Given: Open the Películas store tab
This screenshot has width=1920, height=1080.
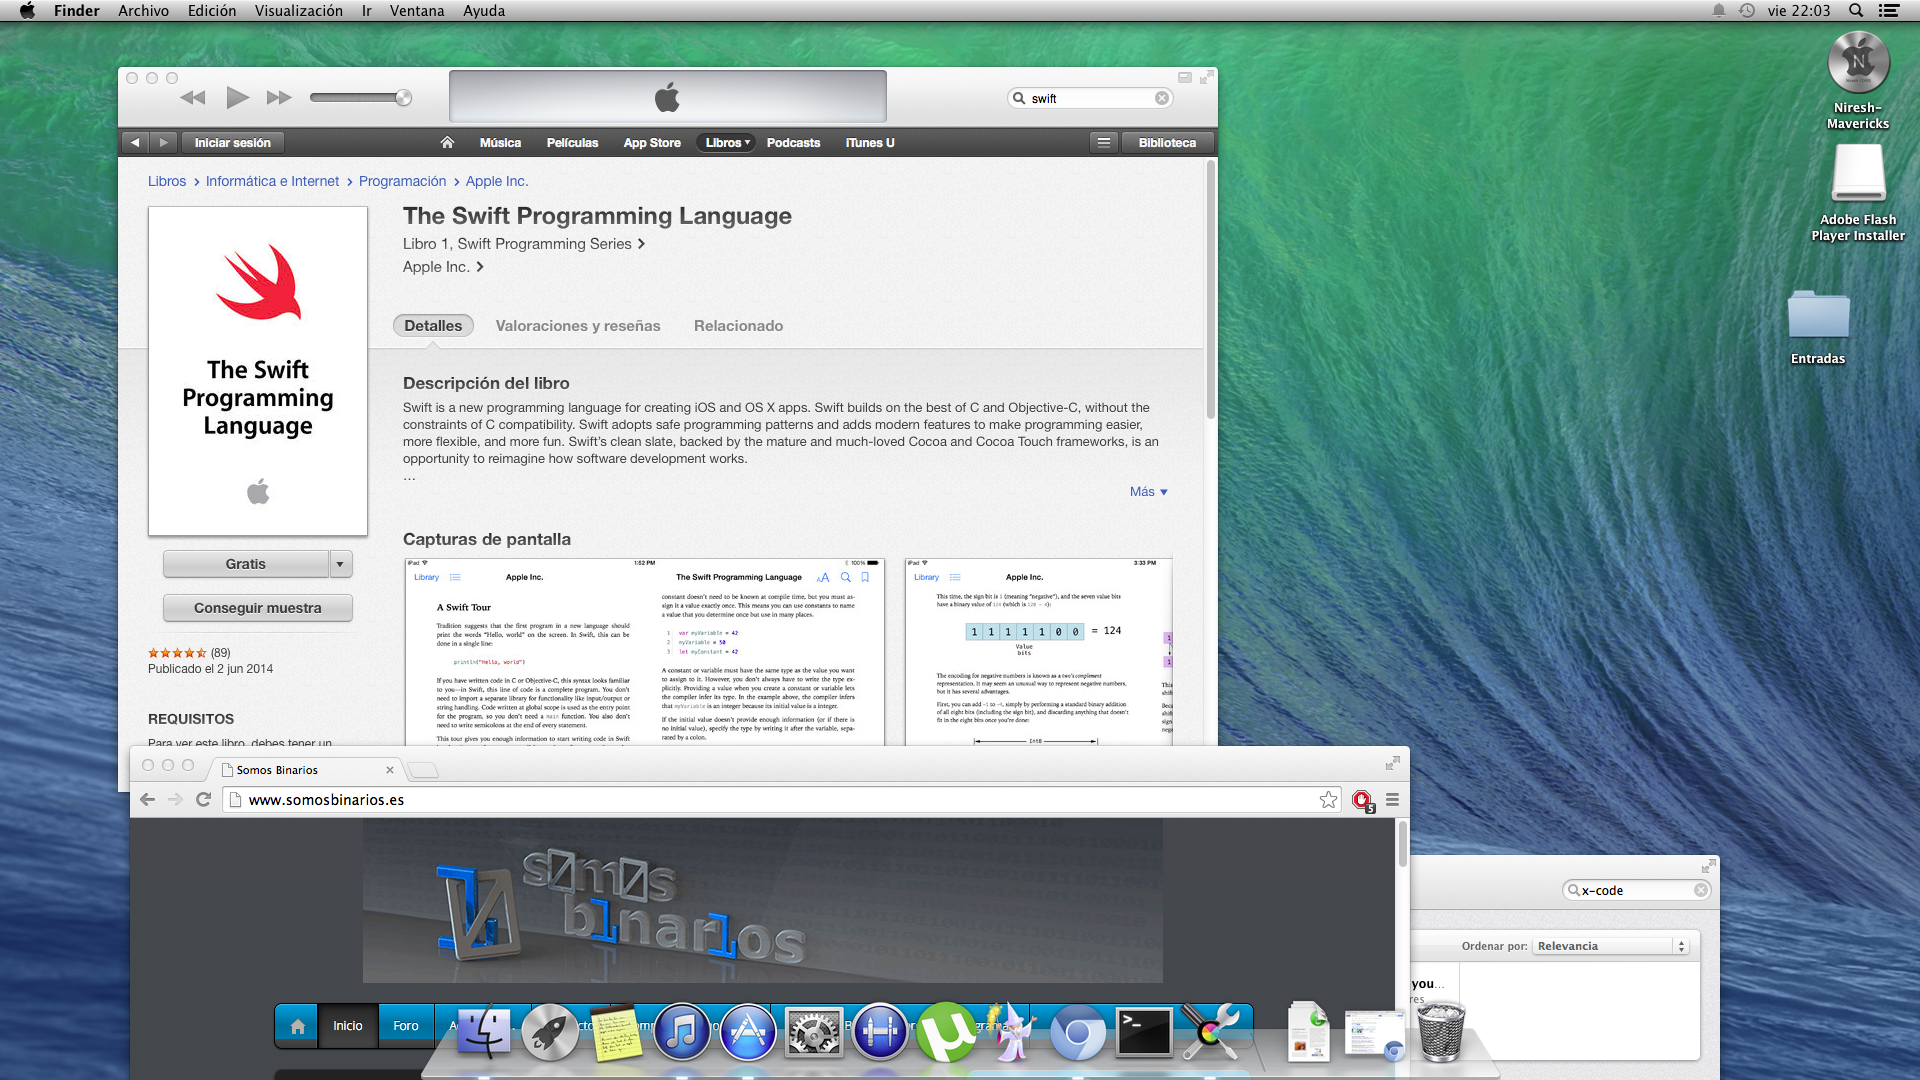Looking at the screenshot, I should [572, 143].
